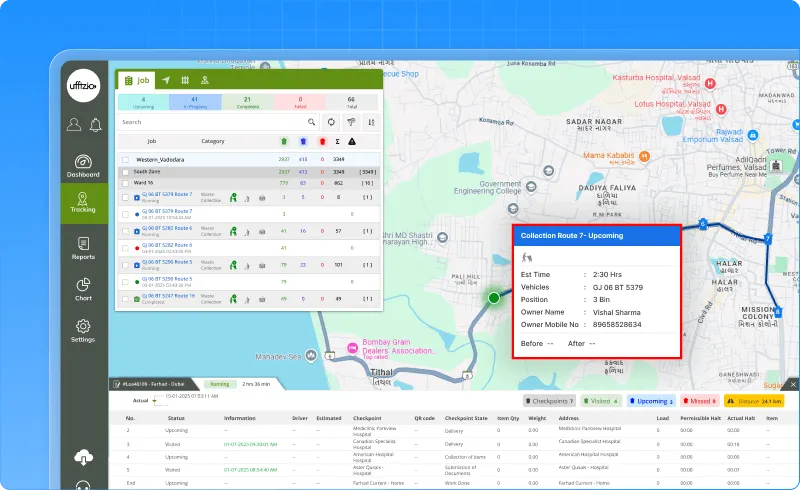The height and width of the screenshot is (490, 800).
Task: Click the cloud download icon in sidebar
Action: click(84, 457)
